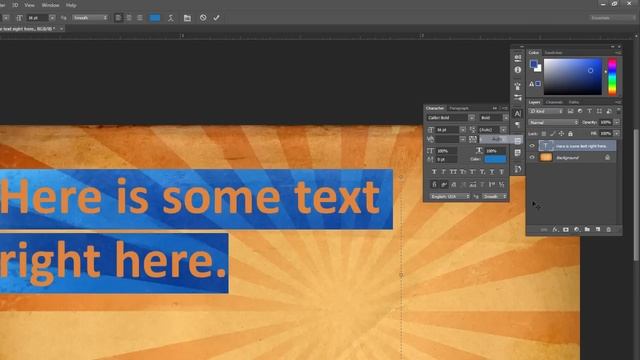Screen dimensions: 640x360
Task: Click the gamut warning triangle in Color panel
Action: click(531, 84)
